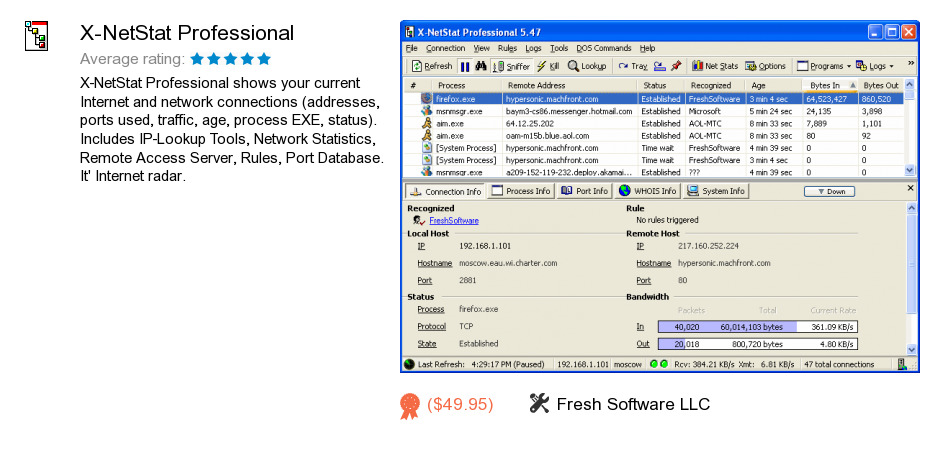940x450 pixels.
Task: Switch to the Process Info tab
Action: 521,191
